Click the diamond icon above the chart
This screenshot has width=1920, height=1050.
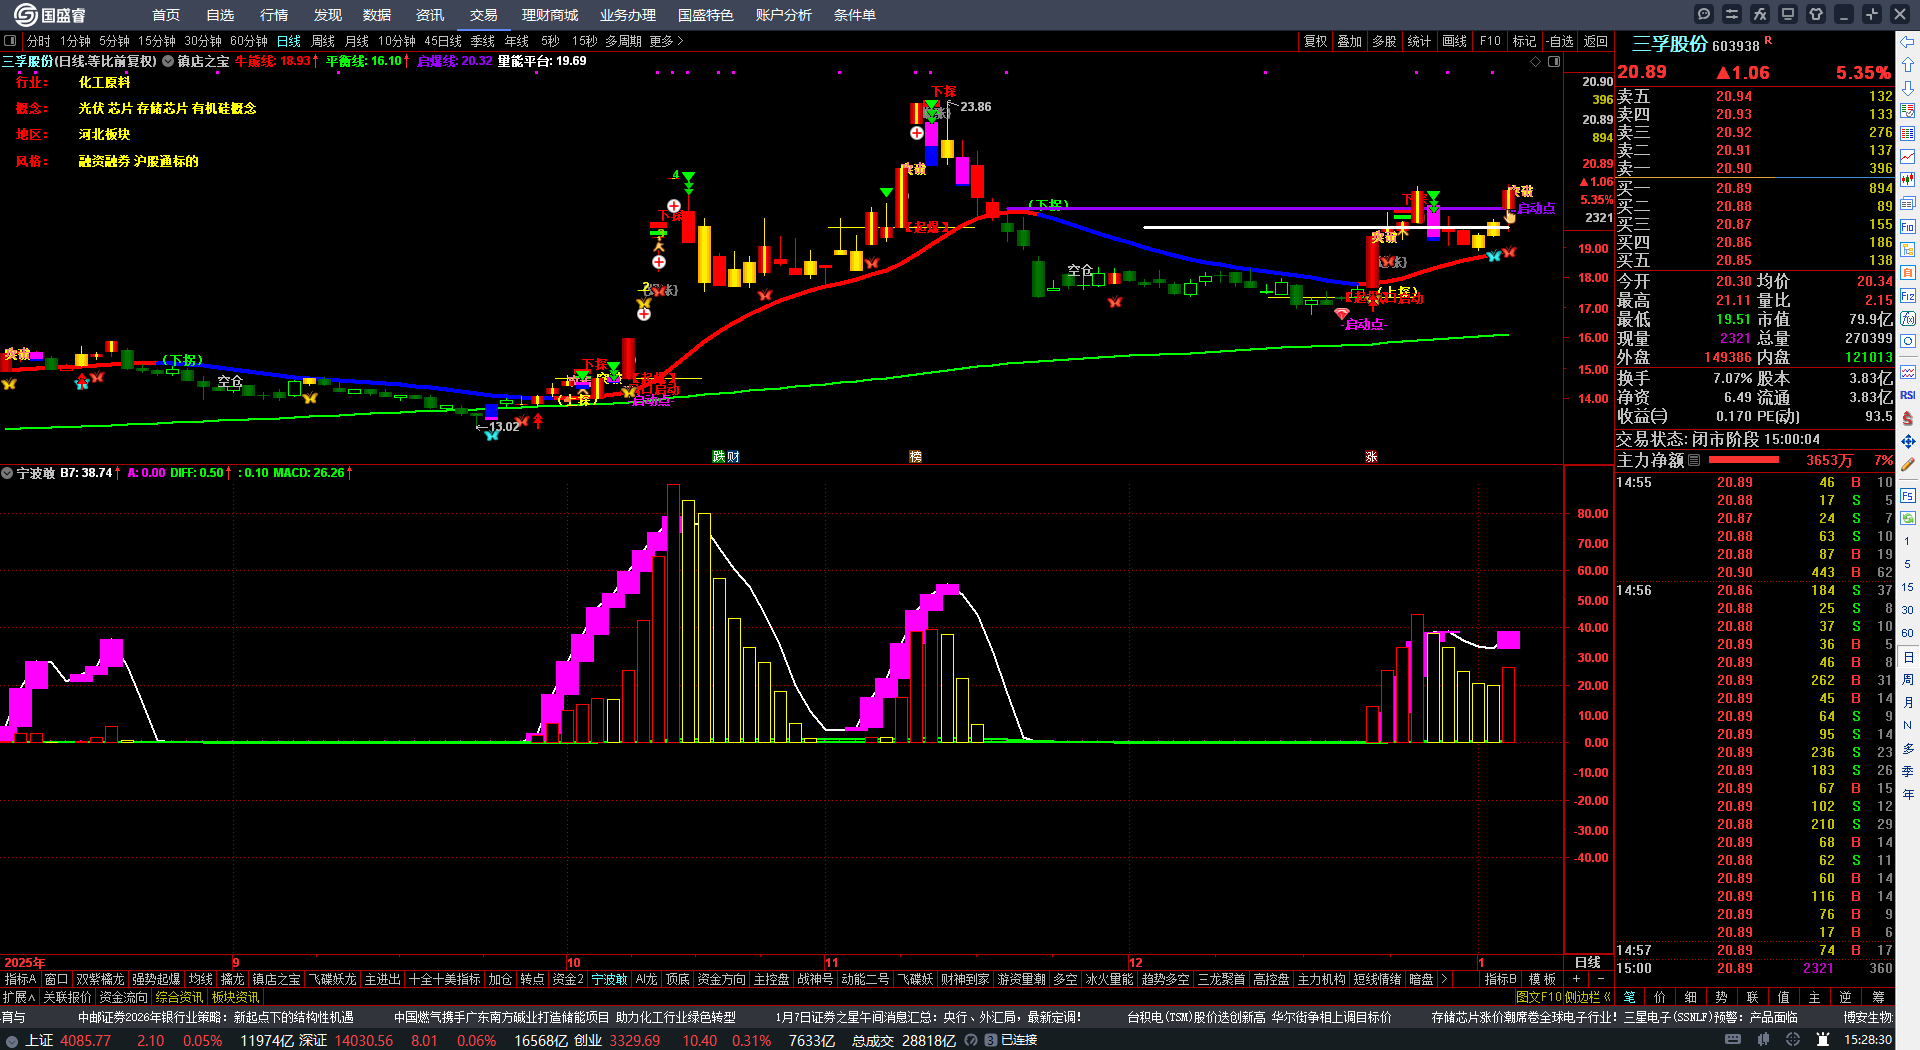(1536, 61)
